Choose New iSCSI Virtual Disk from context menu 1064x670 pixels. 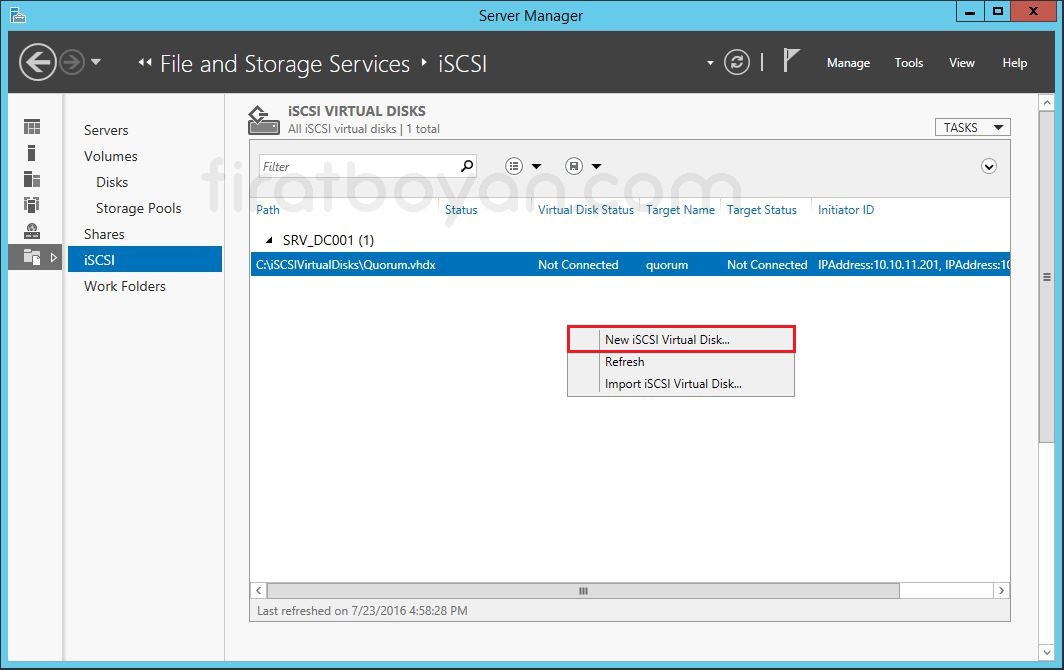pyautogui.click(x=681, y=339)
